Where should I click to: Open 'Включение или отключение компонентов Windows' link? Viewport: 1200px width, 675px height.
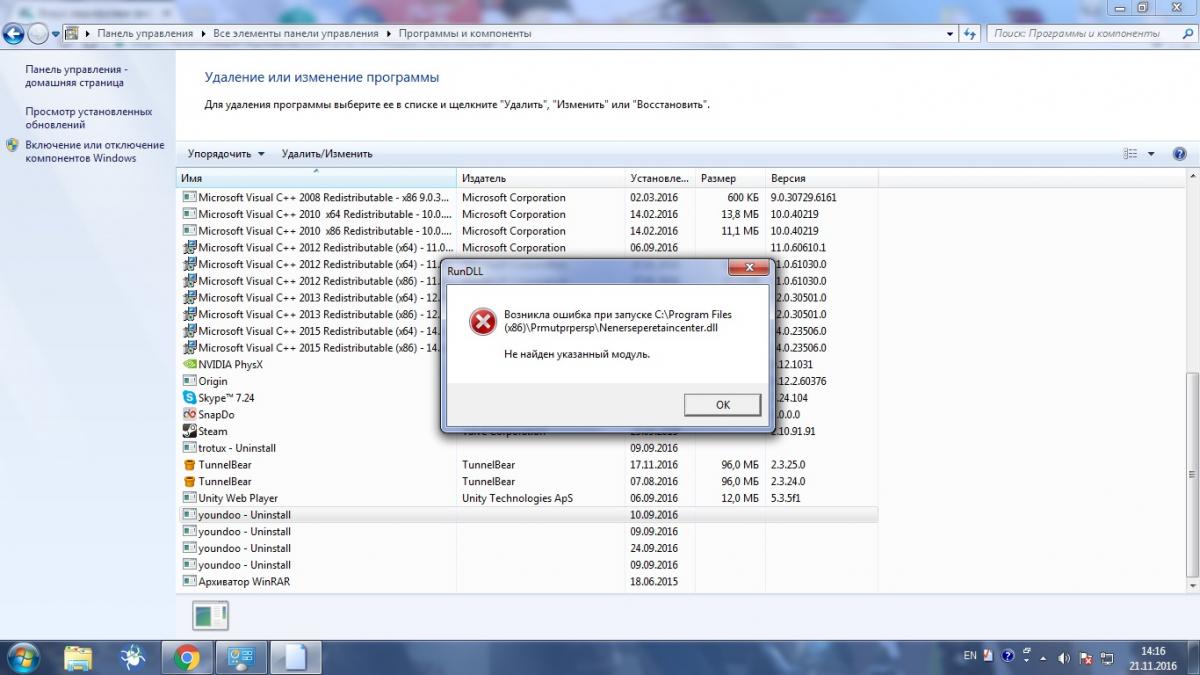[94, 151]
